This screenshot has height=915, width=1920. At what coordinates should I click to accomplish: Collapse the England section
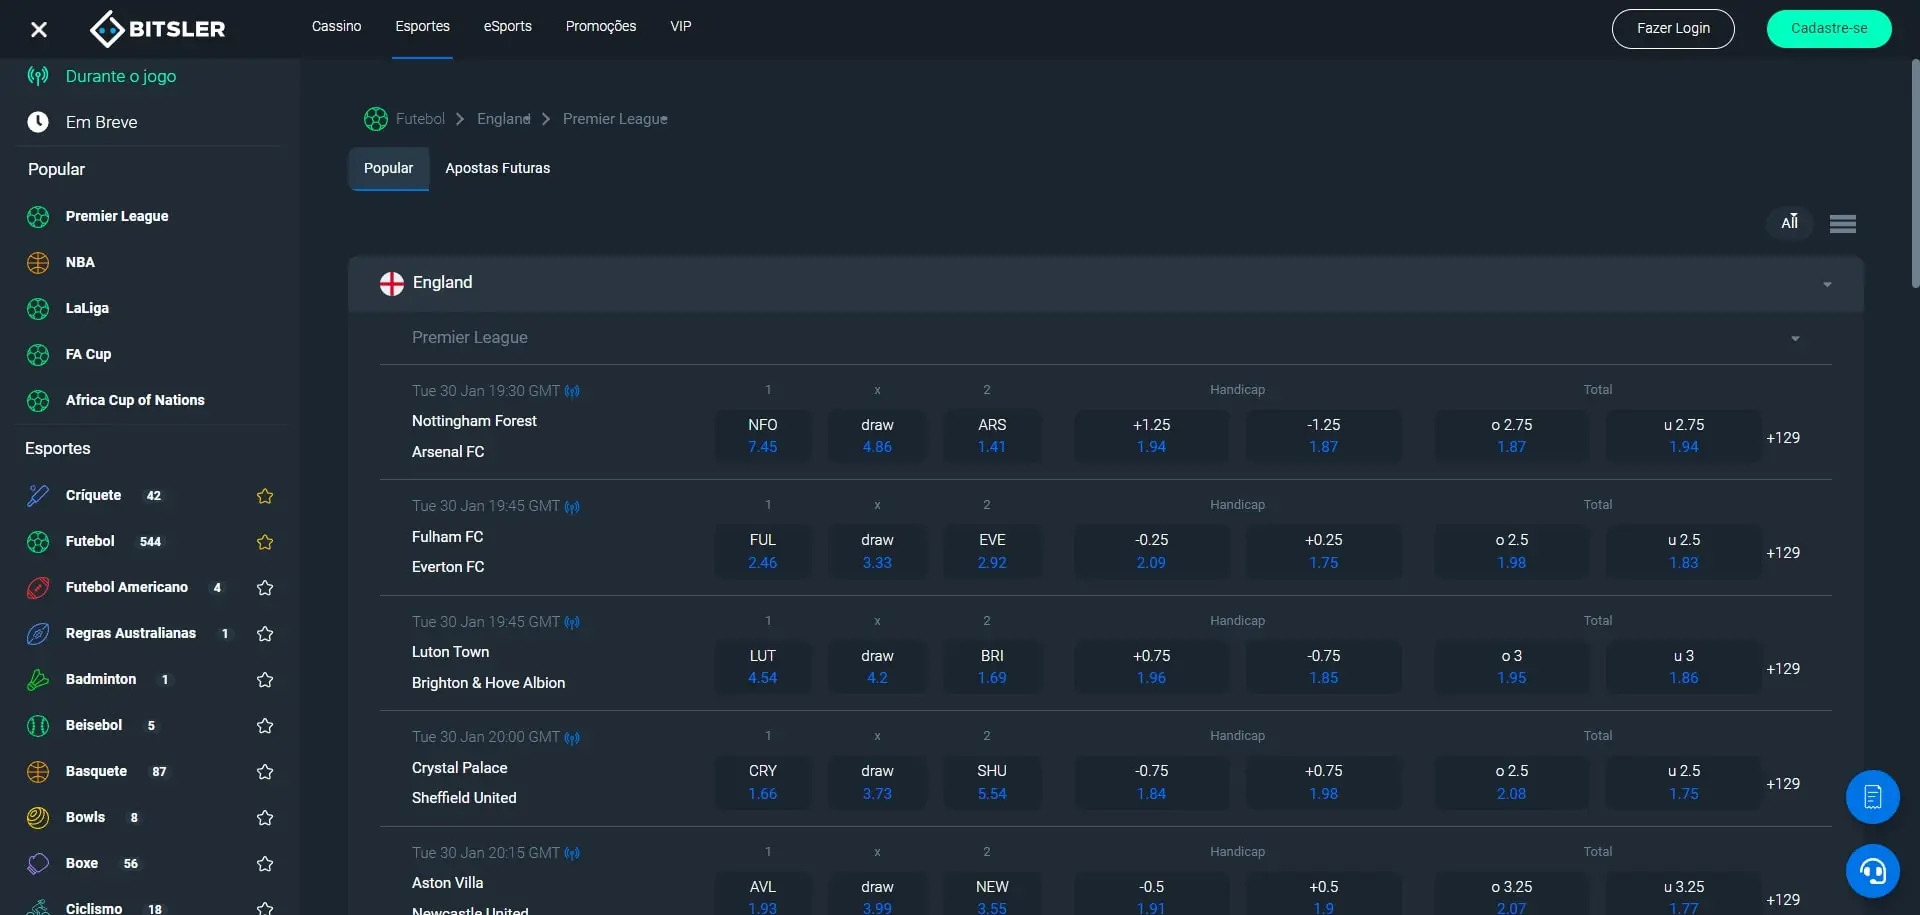pyautogui.click(x=1826, y=284)
